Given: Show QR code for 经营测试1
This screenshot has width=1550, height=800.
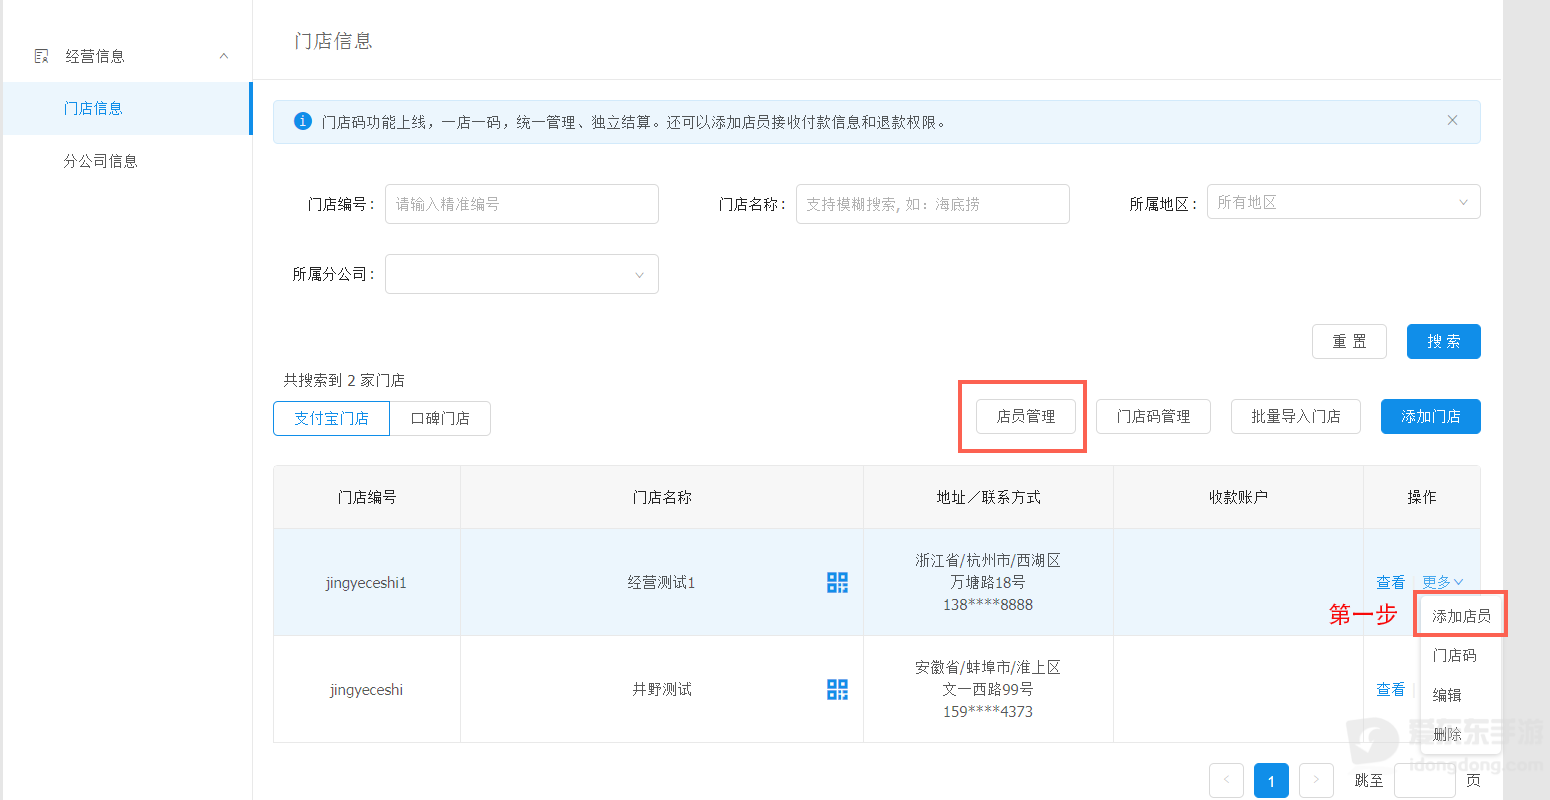Looking at the screenshot, I should click(x=837, y=582).
